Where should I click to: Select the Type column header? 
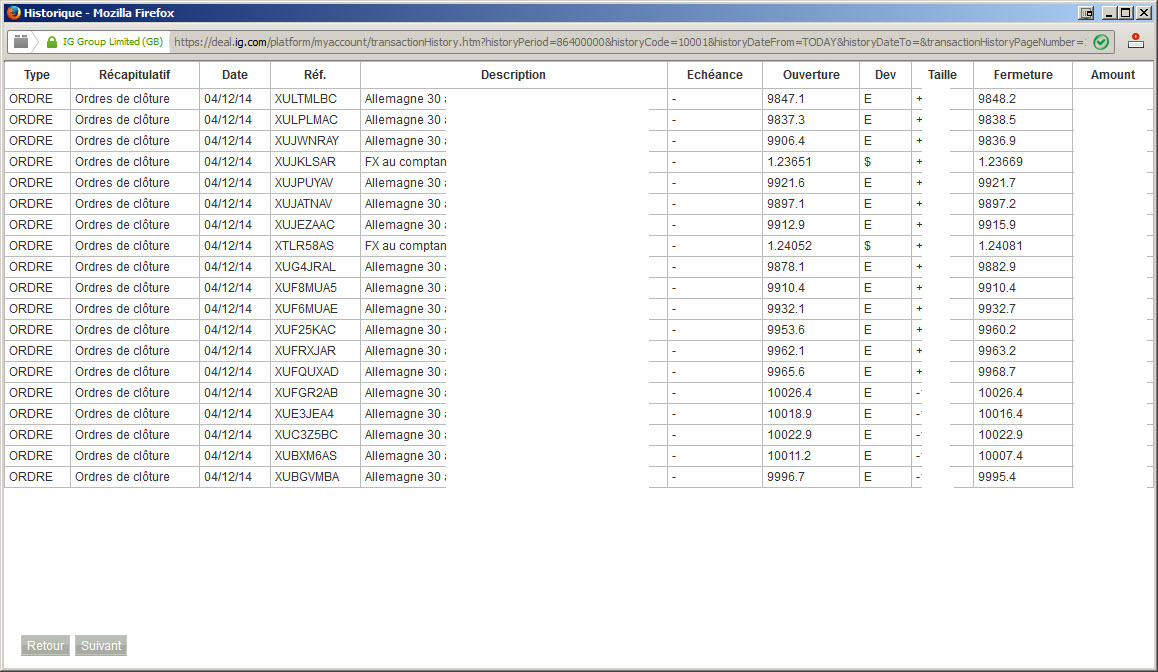pos(37,75)
